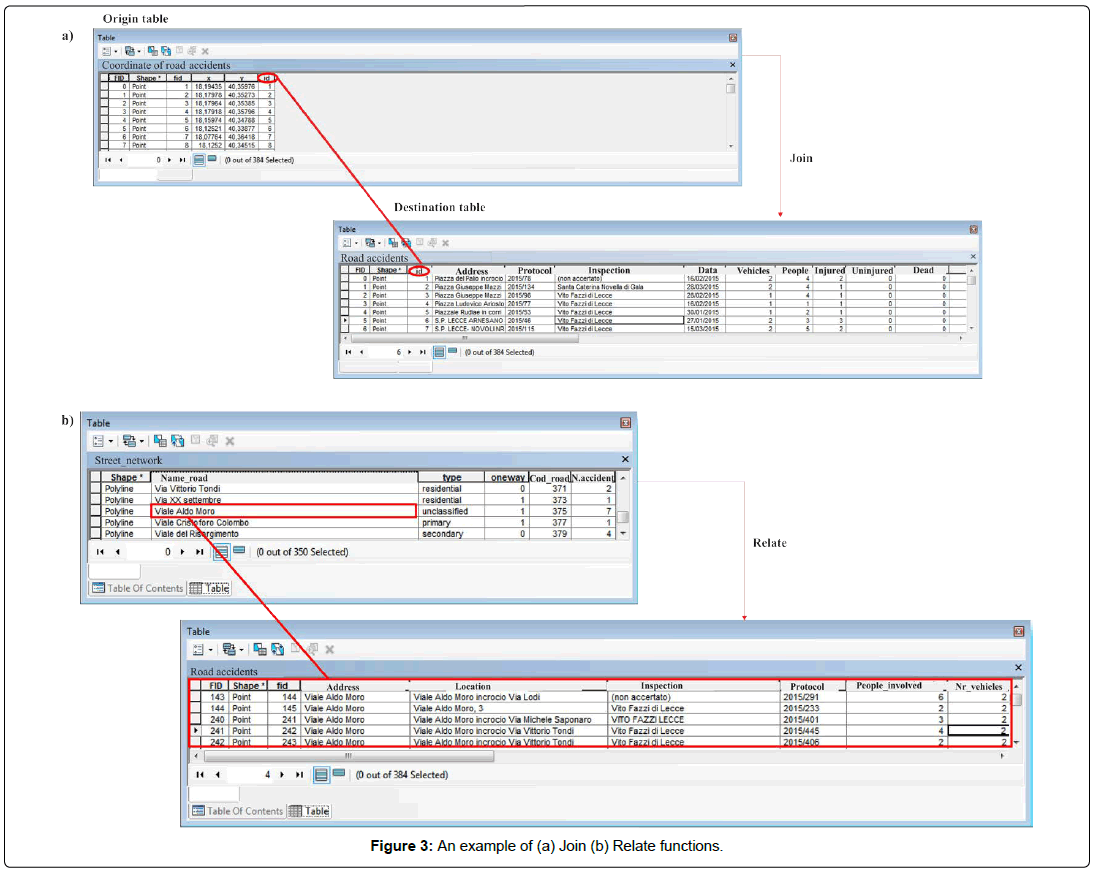Screen dimensions: 1095x874
Task: Click the Table Options icon in Coordinate table
Action: (x=106, y=50)
